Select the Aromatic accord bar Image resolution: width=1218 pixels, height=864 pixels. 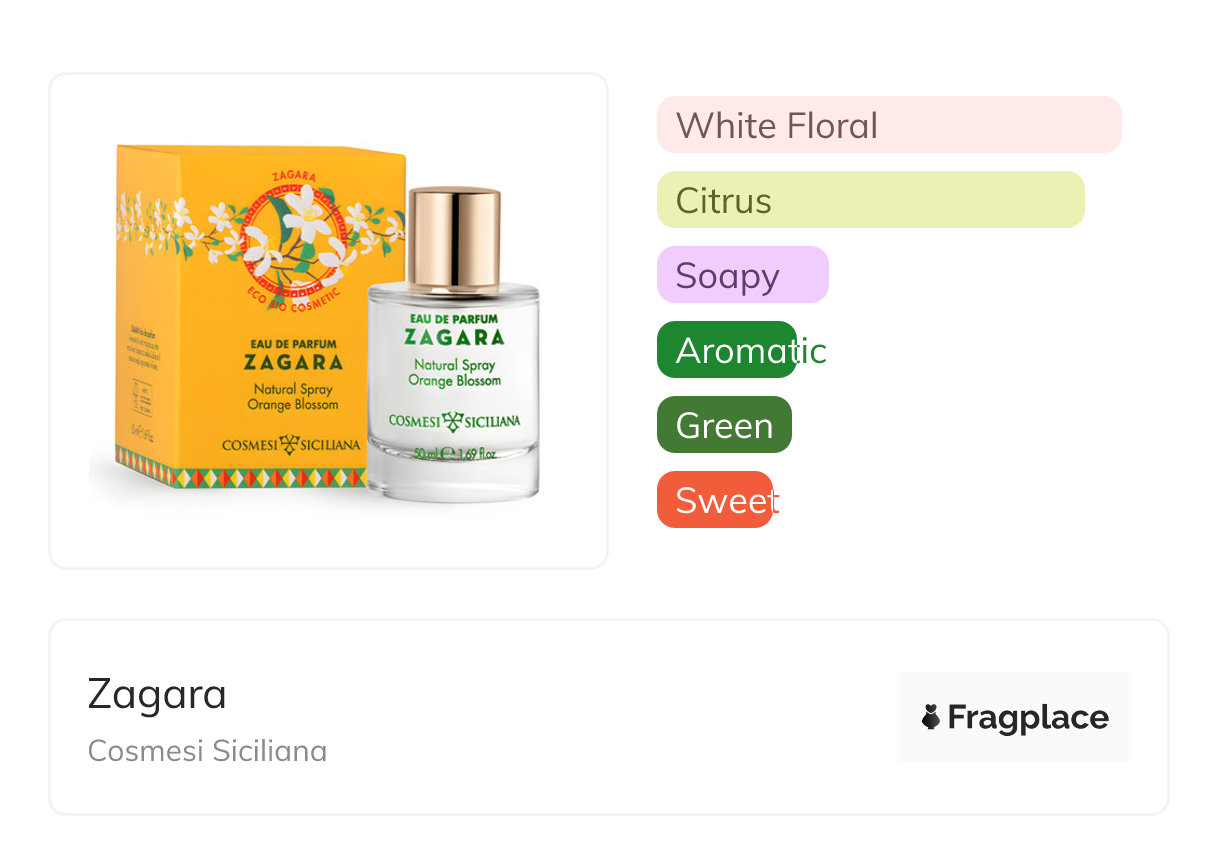click(x=727, y=350)
